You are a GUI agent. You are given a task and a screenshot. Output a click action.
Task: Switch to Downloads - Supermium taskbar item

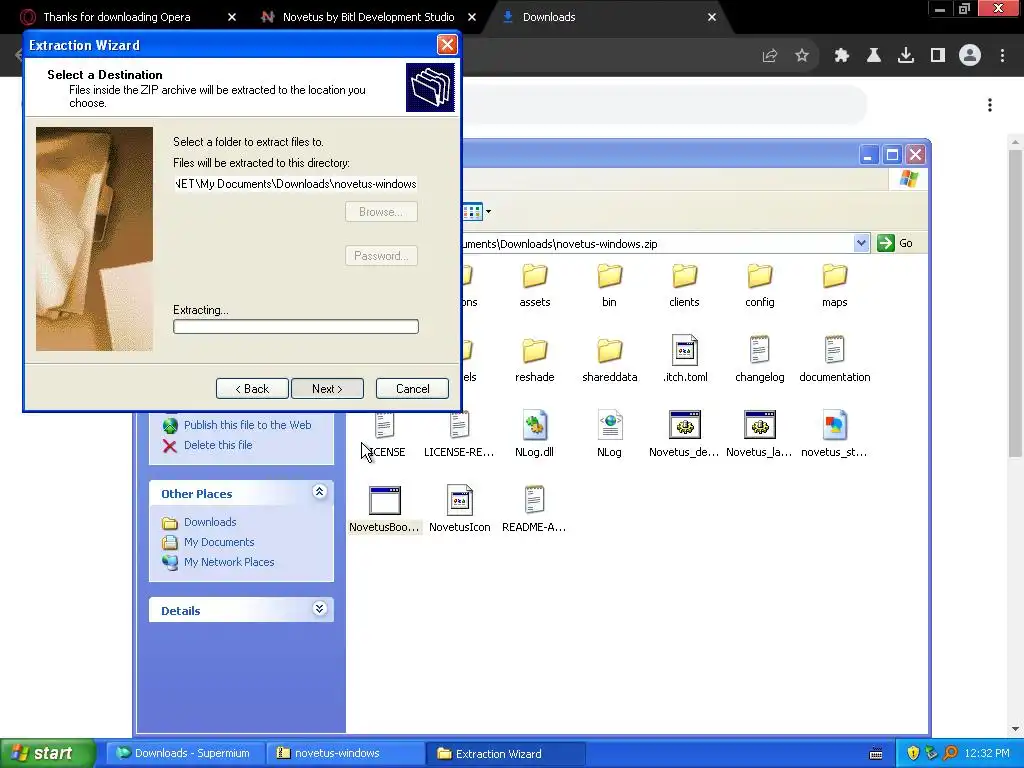(x=185, y=753)
